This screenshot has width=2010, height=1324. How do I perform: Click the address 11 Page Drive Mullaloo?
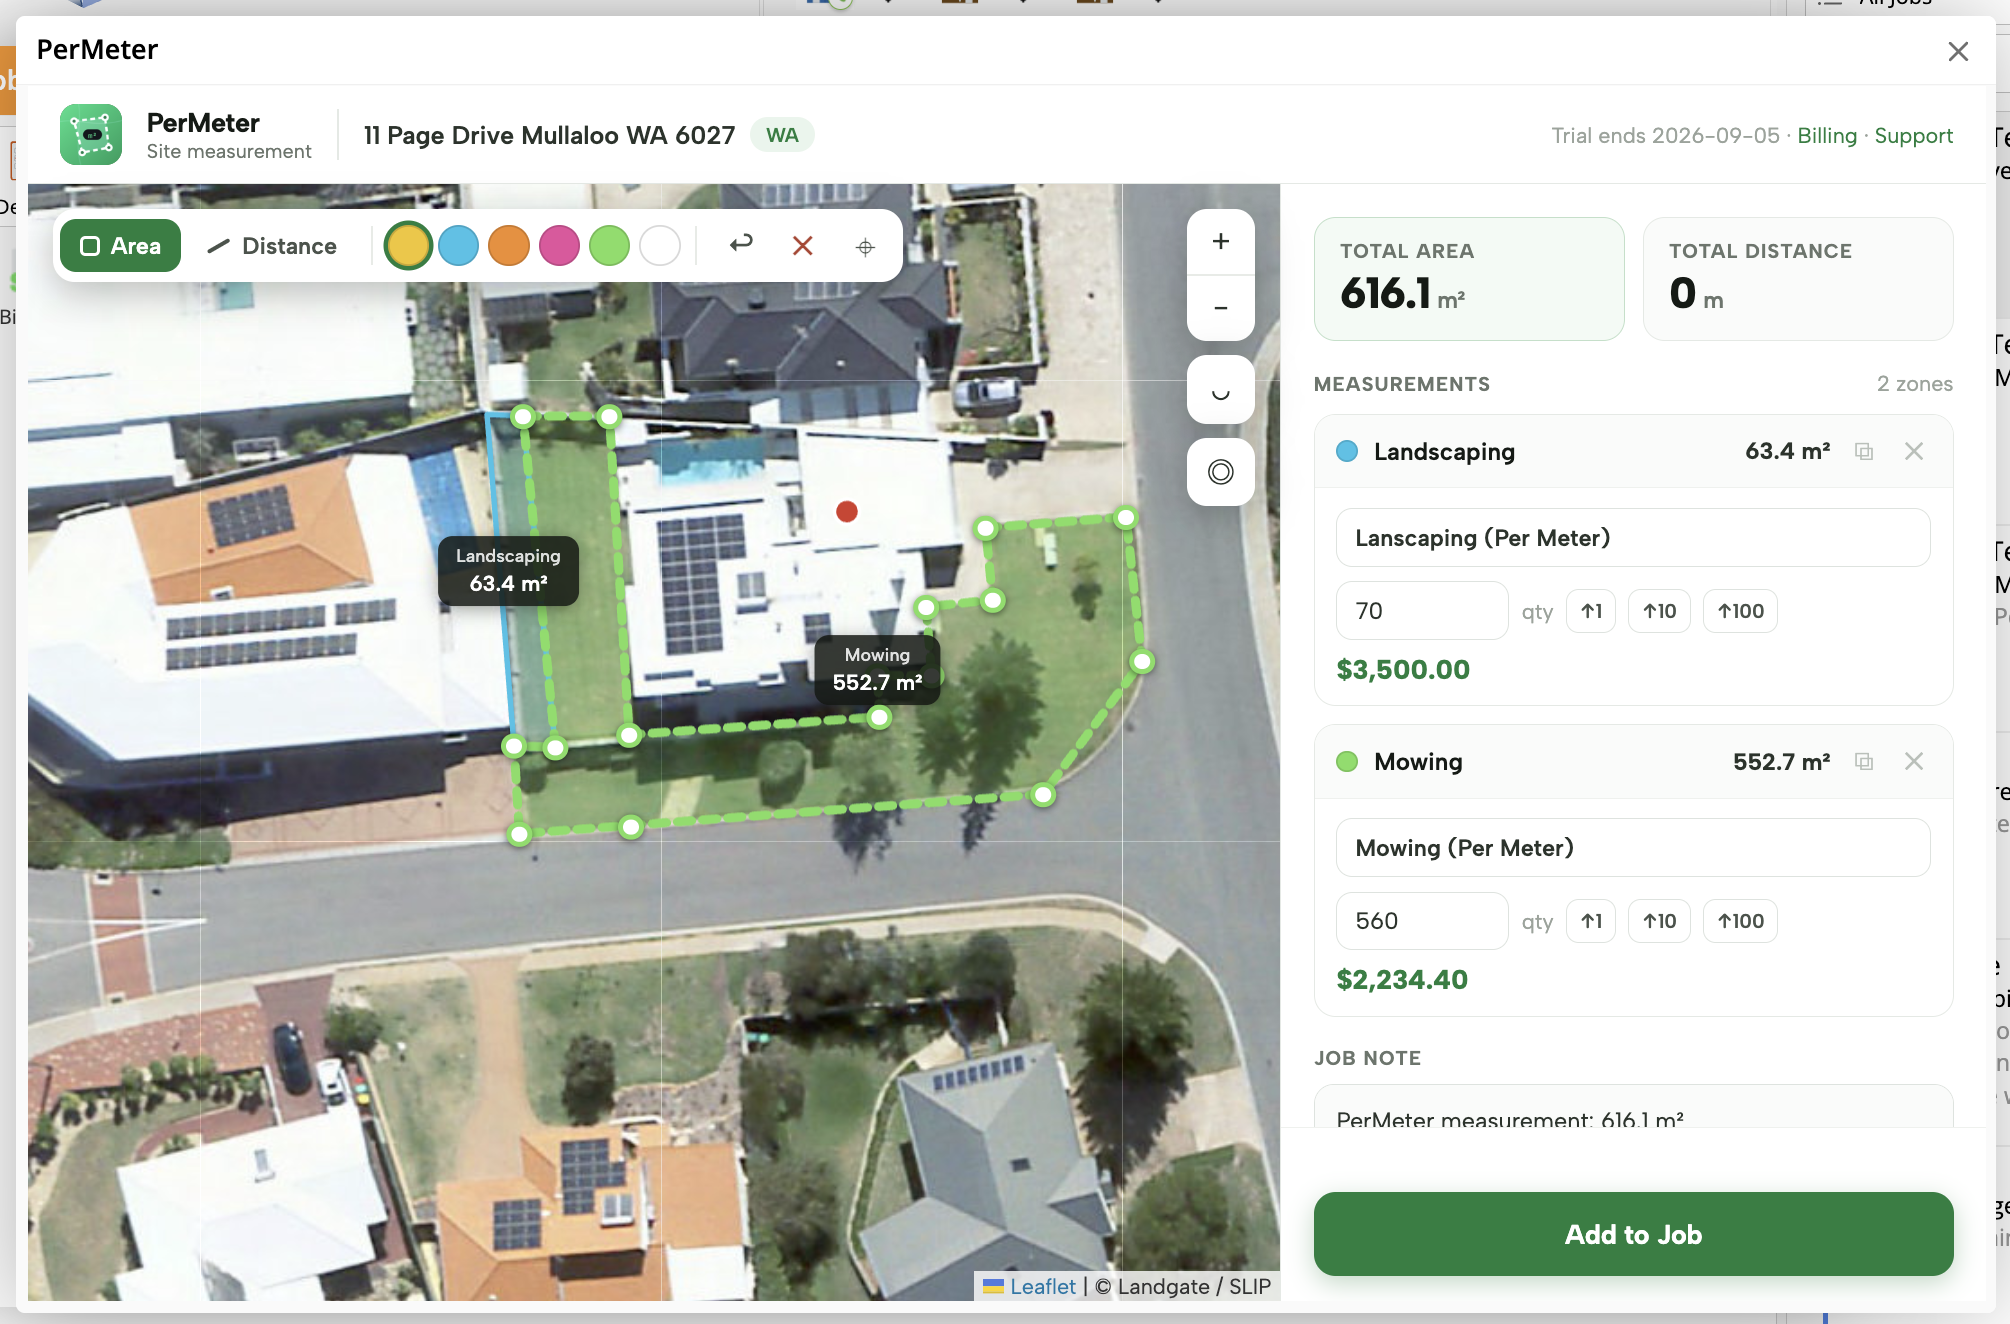[549, 135]
